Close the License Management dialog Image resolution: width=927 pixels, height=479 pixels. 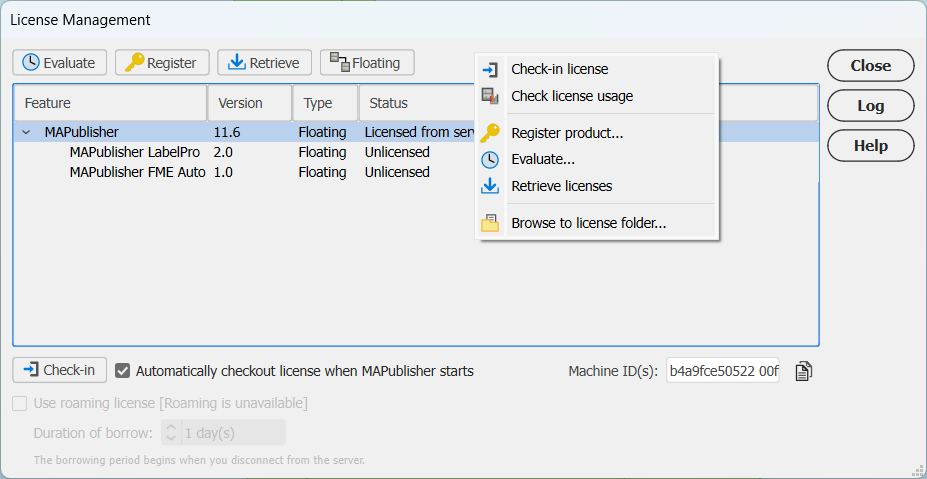click(870, 66)
